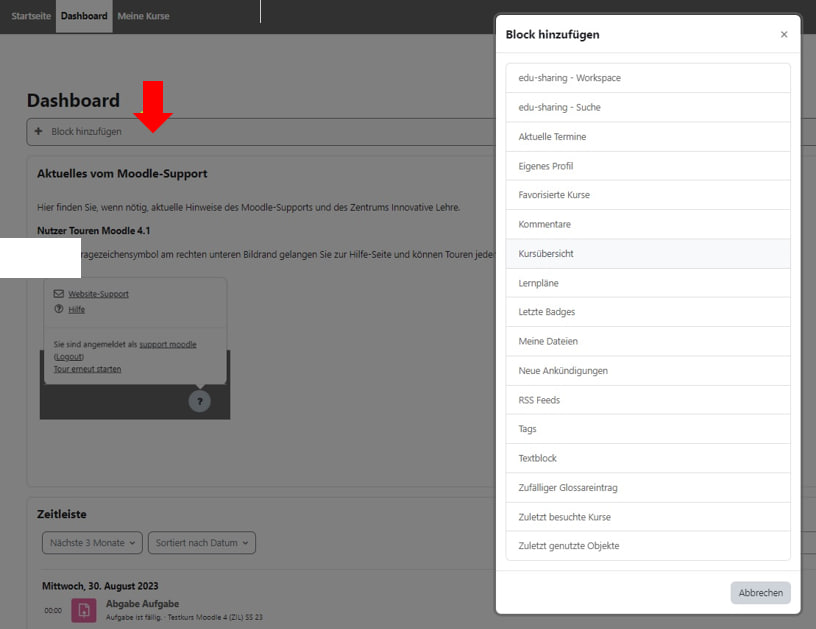The height and width of the screenshot is (629, 816).
Task: Open the Abgabe Aufgabe timeline entry
Action: (142, 603)
